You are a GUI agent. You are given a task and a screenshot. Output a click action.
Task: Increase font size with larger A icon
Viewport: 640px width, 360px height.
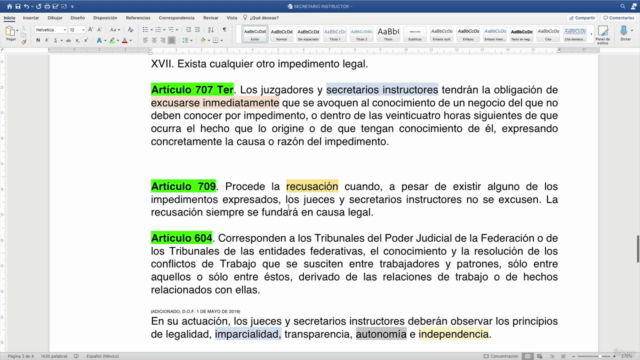coord(91,30)
